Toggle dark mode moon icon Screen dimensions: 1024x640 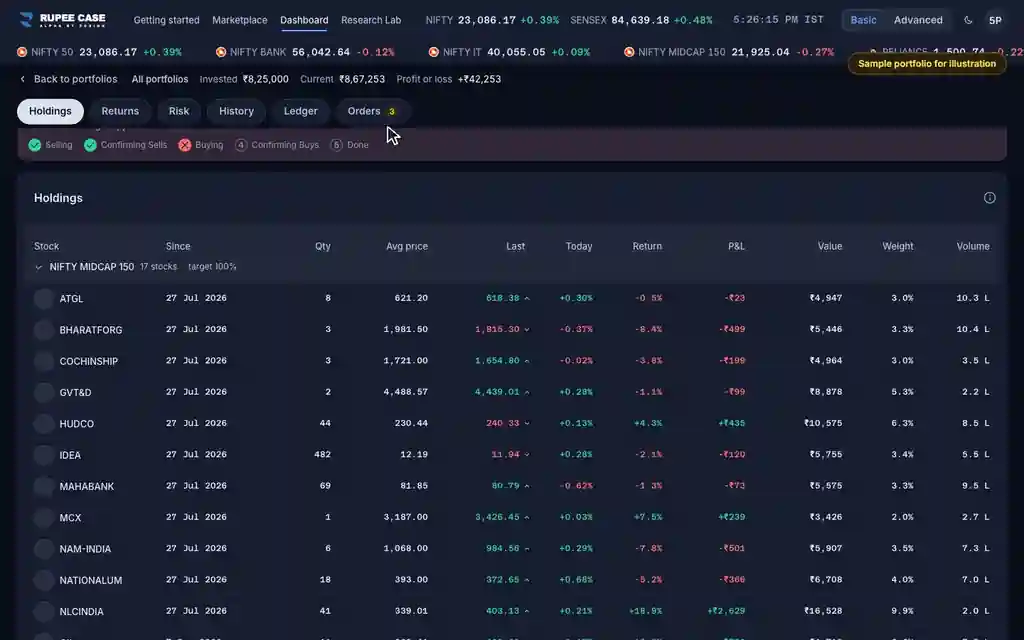[x=968, y=20]
